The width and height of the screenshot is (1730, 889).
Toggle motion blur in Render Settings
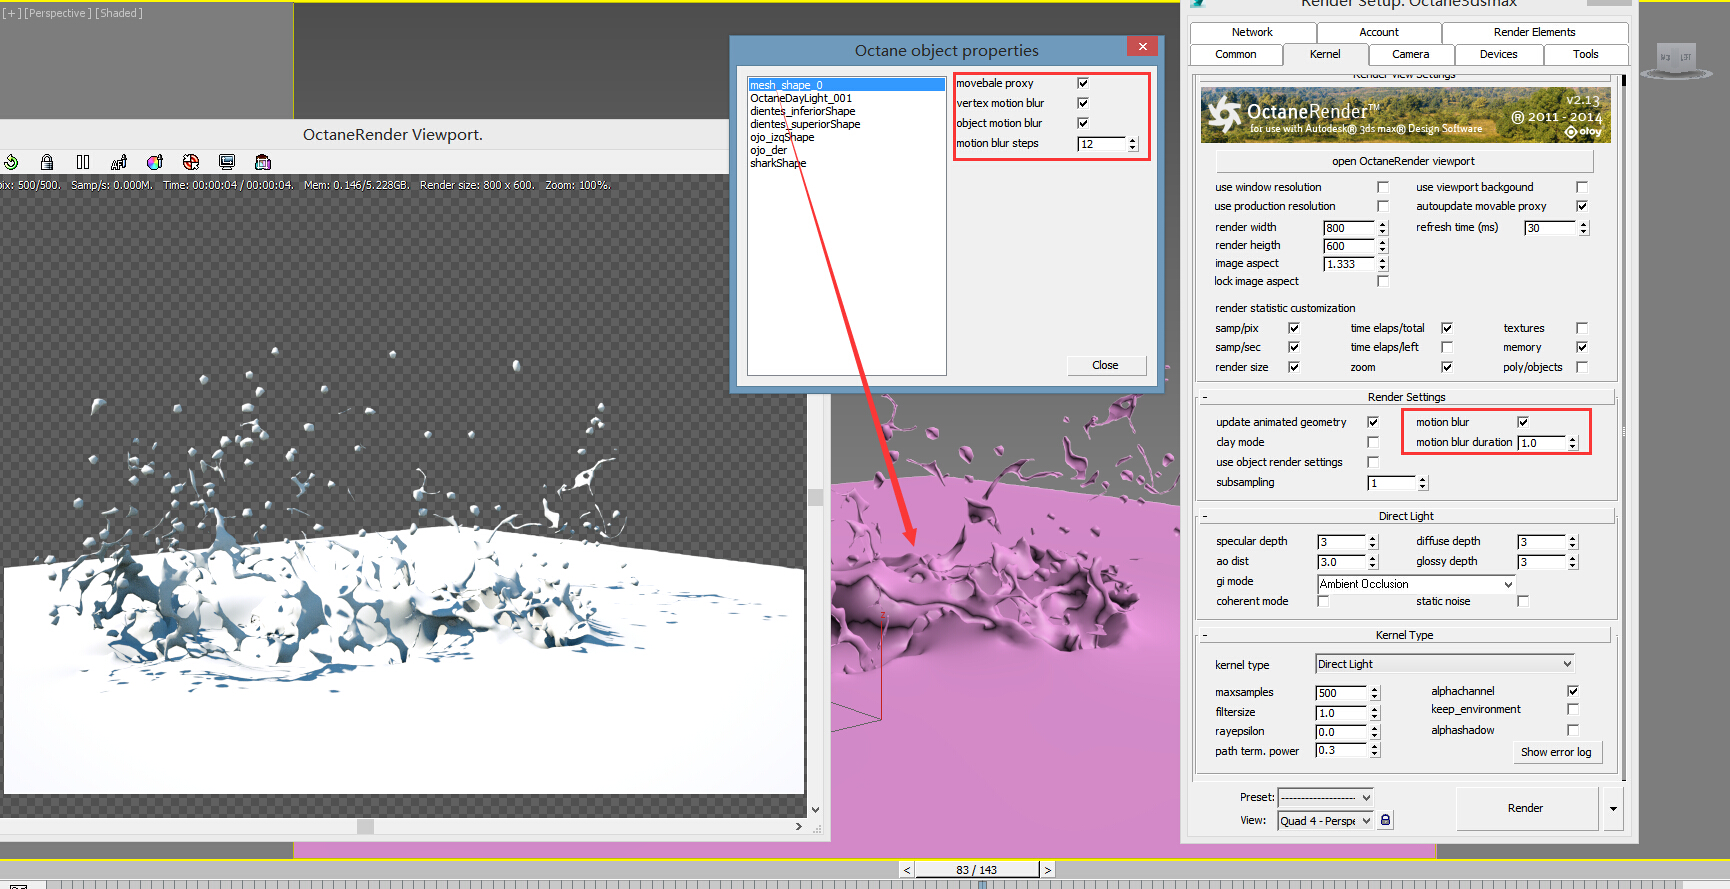click(1523, 422)
